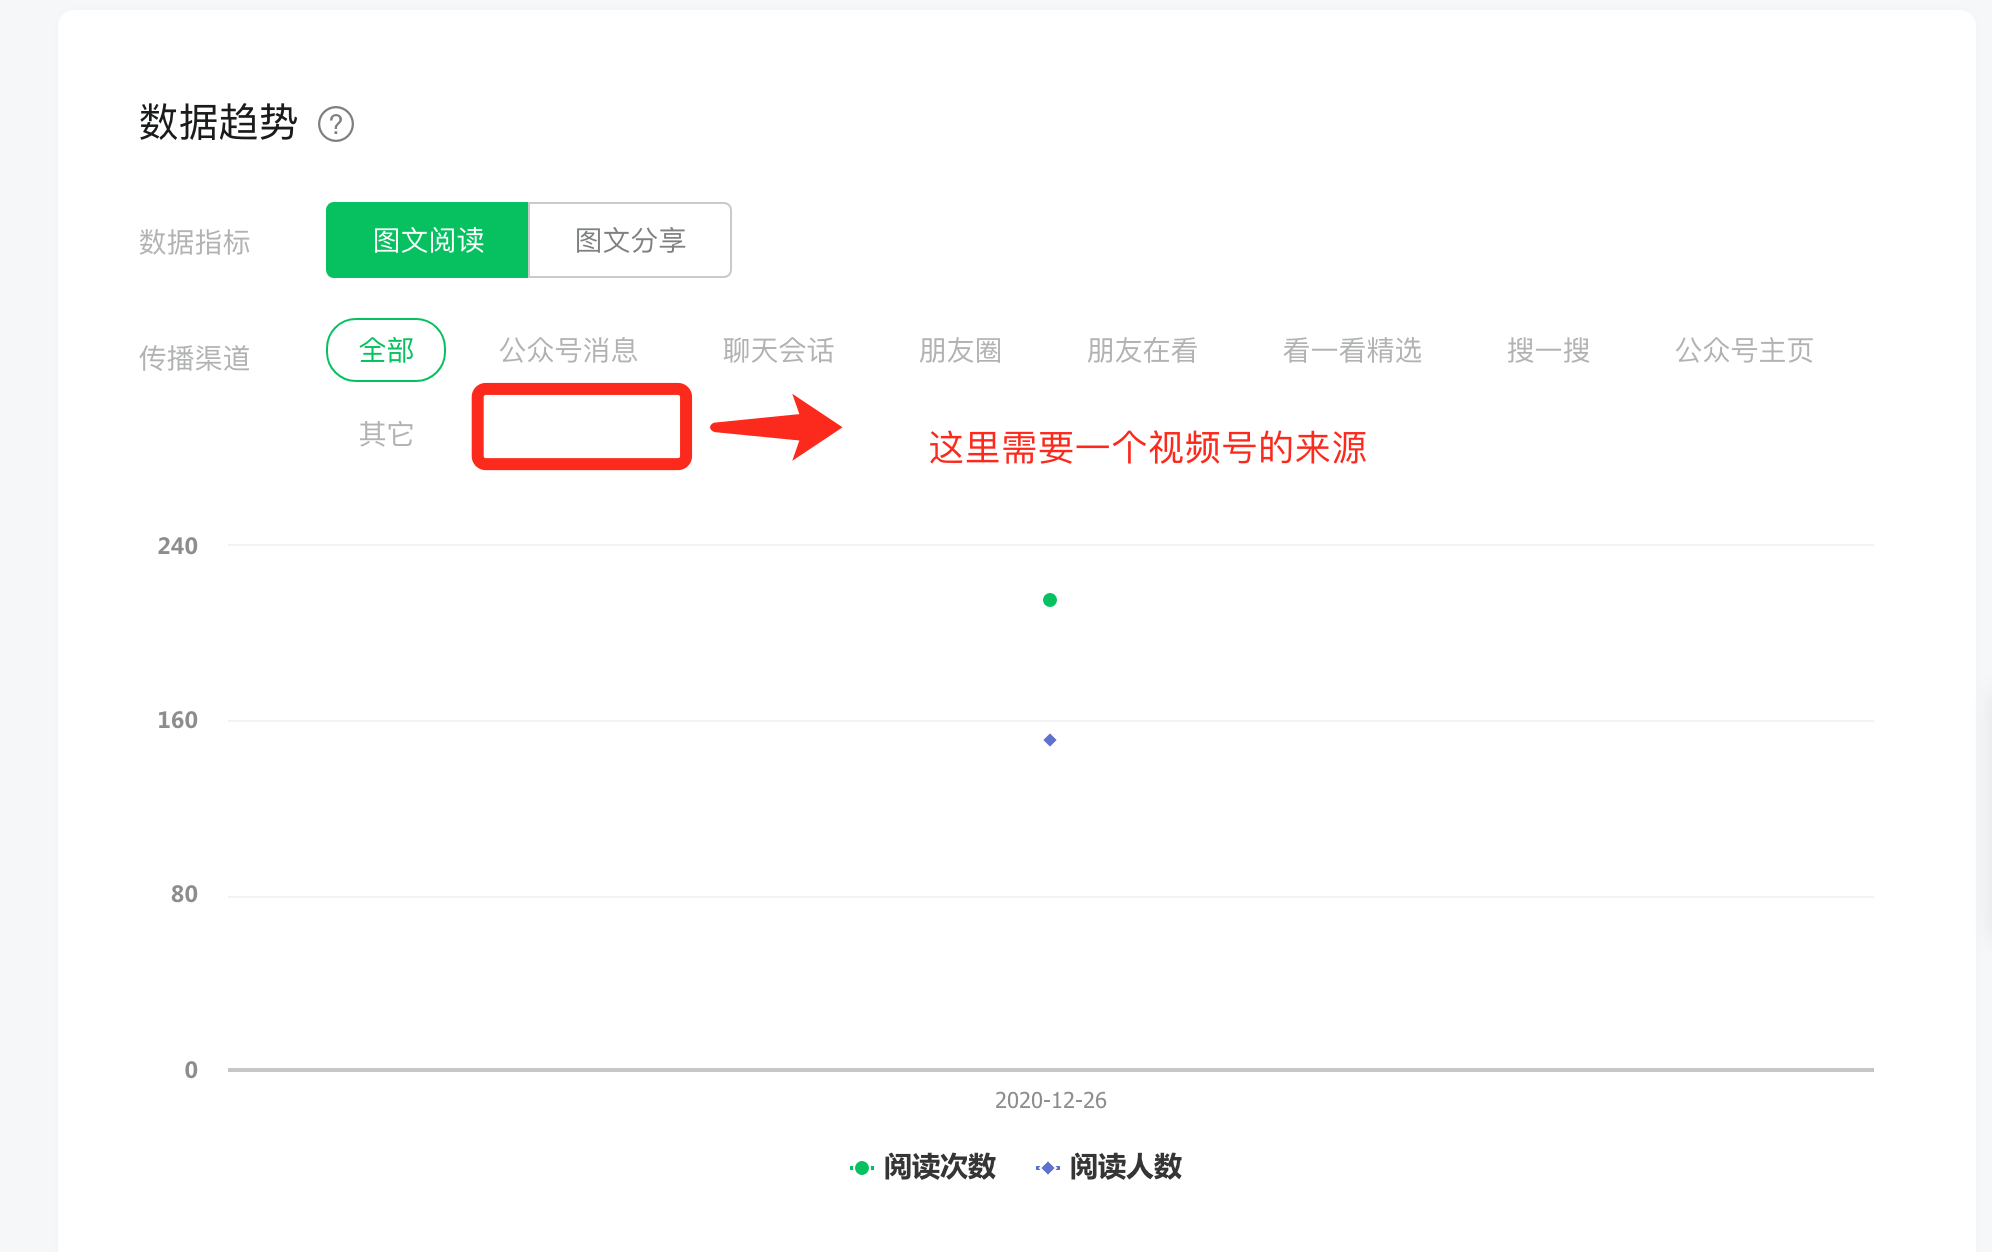1992x1252 pixels.
Task: Click the green legend marker icon
Action: (861, 1168)
